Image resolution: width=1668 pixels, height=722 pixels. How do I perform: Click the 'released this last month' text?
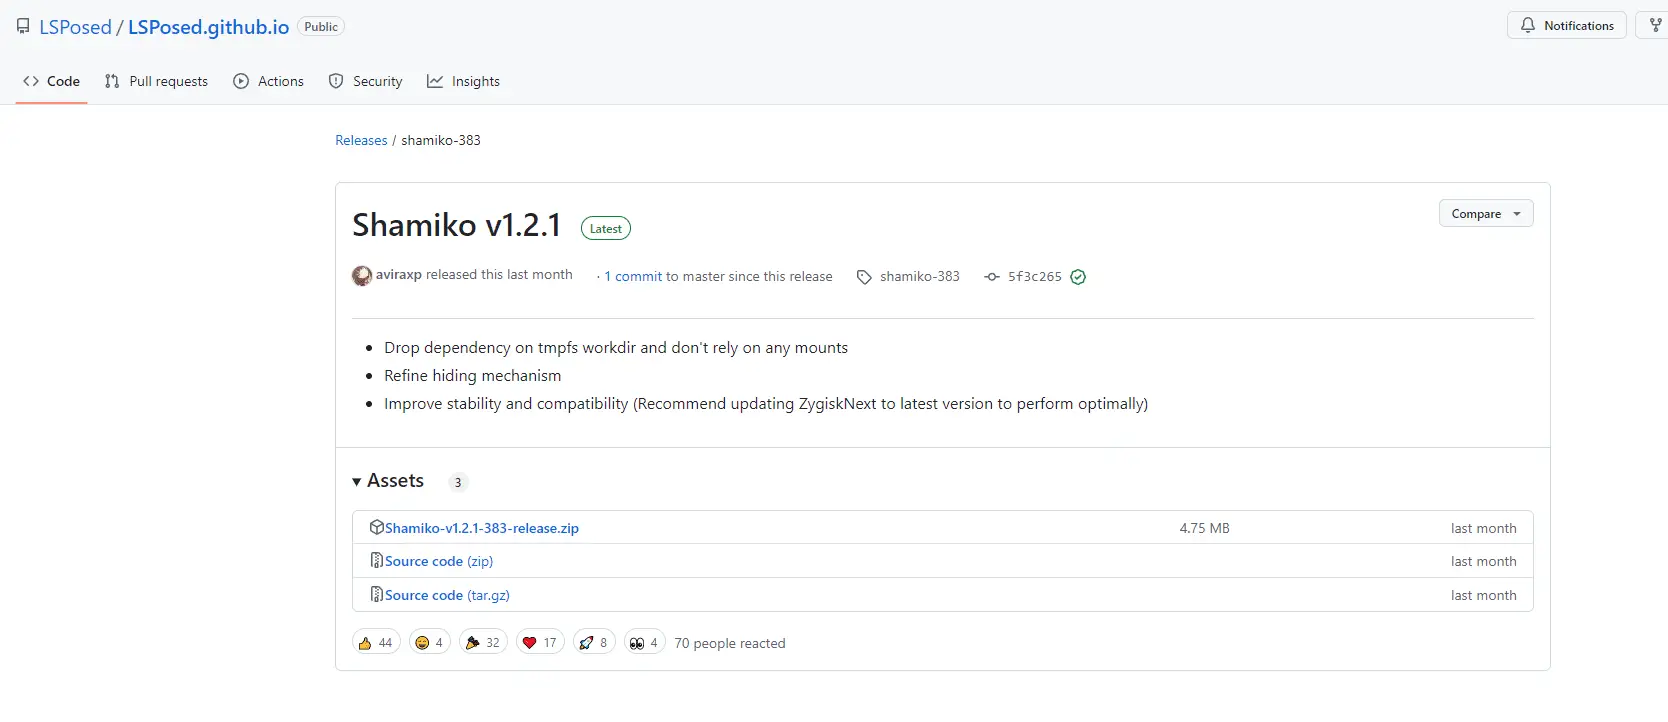click(x=499, y=275)
